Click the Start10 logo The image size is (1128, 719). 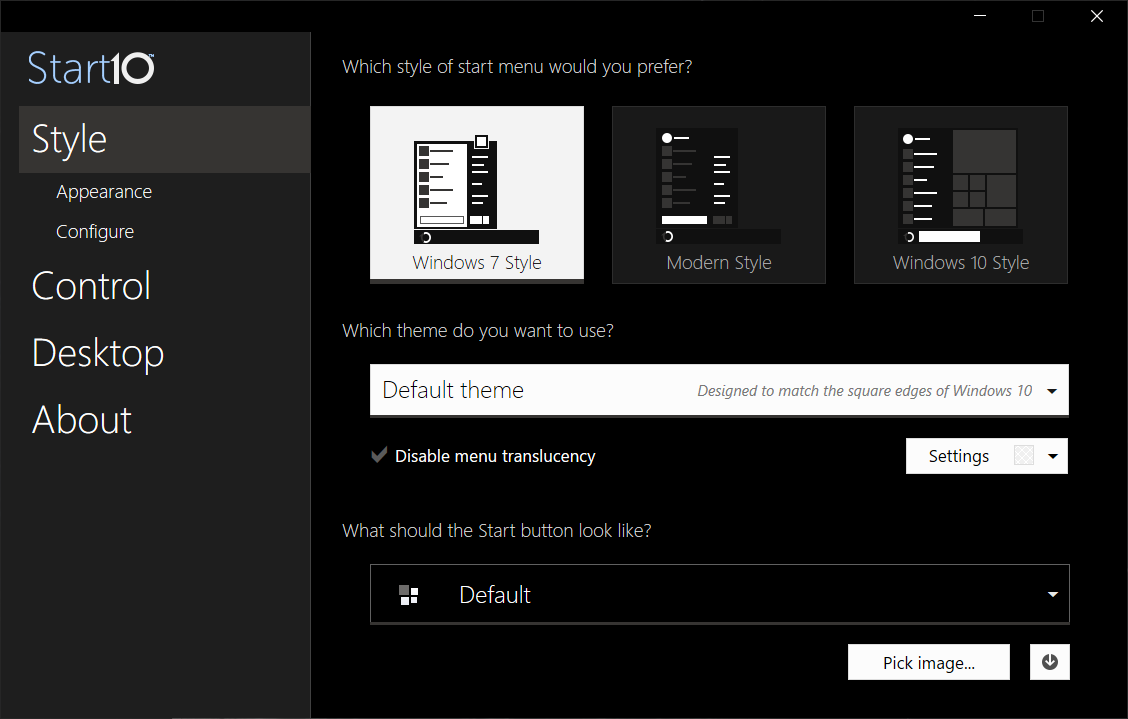pyautogui.click(x=91, y=68)
